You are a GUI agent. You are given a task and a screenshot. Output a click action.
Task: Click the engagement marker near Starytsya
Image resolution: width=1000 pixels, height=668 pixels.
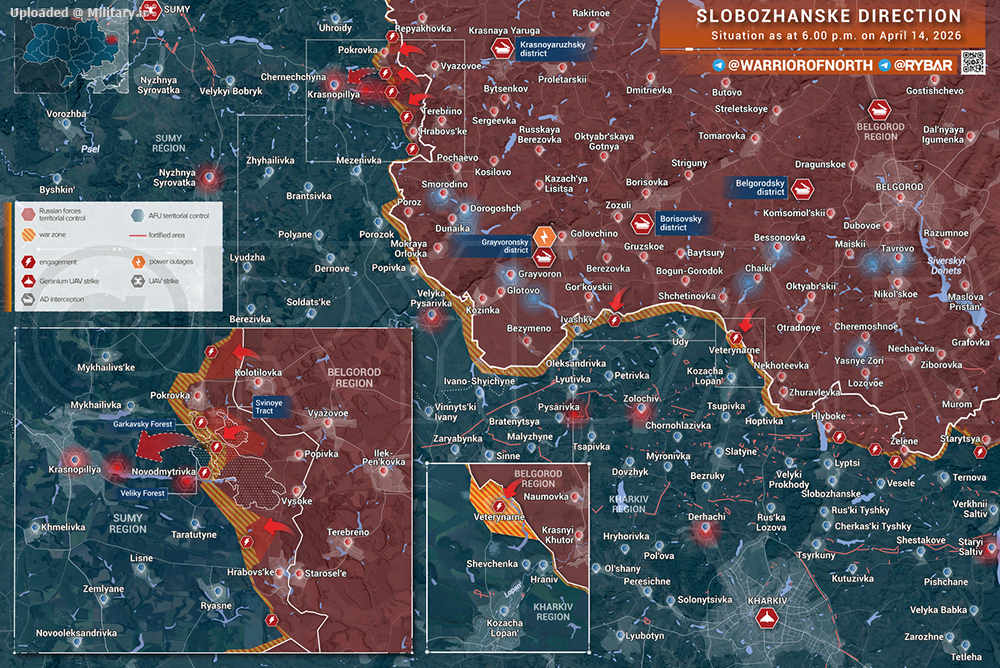tap(980, 452)
